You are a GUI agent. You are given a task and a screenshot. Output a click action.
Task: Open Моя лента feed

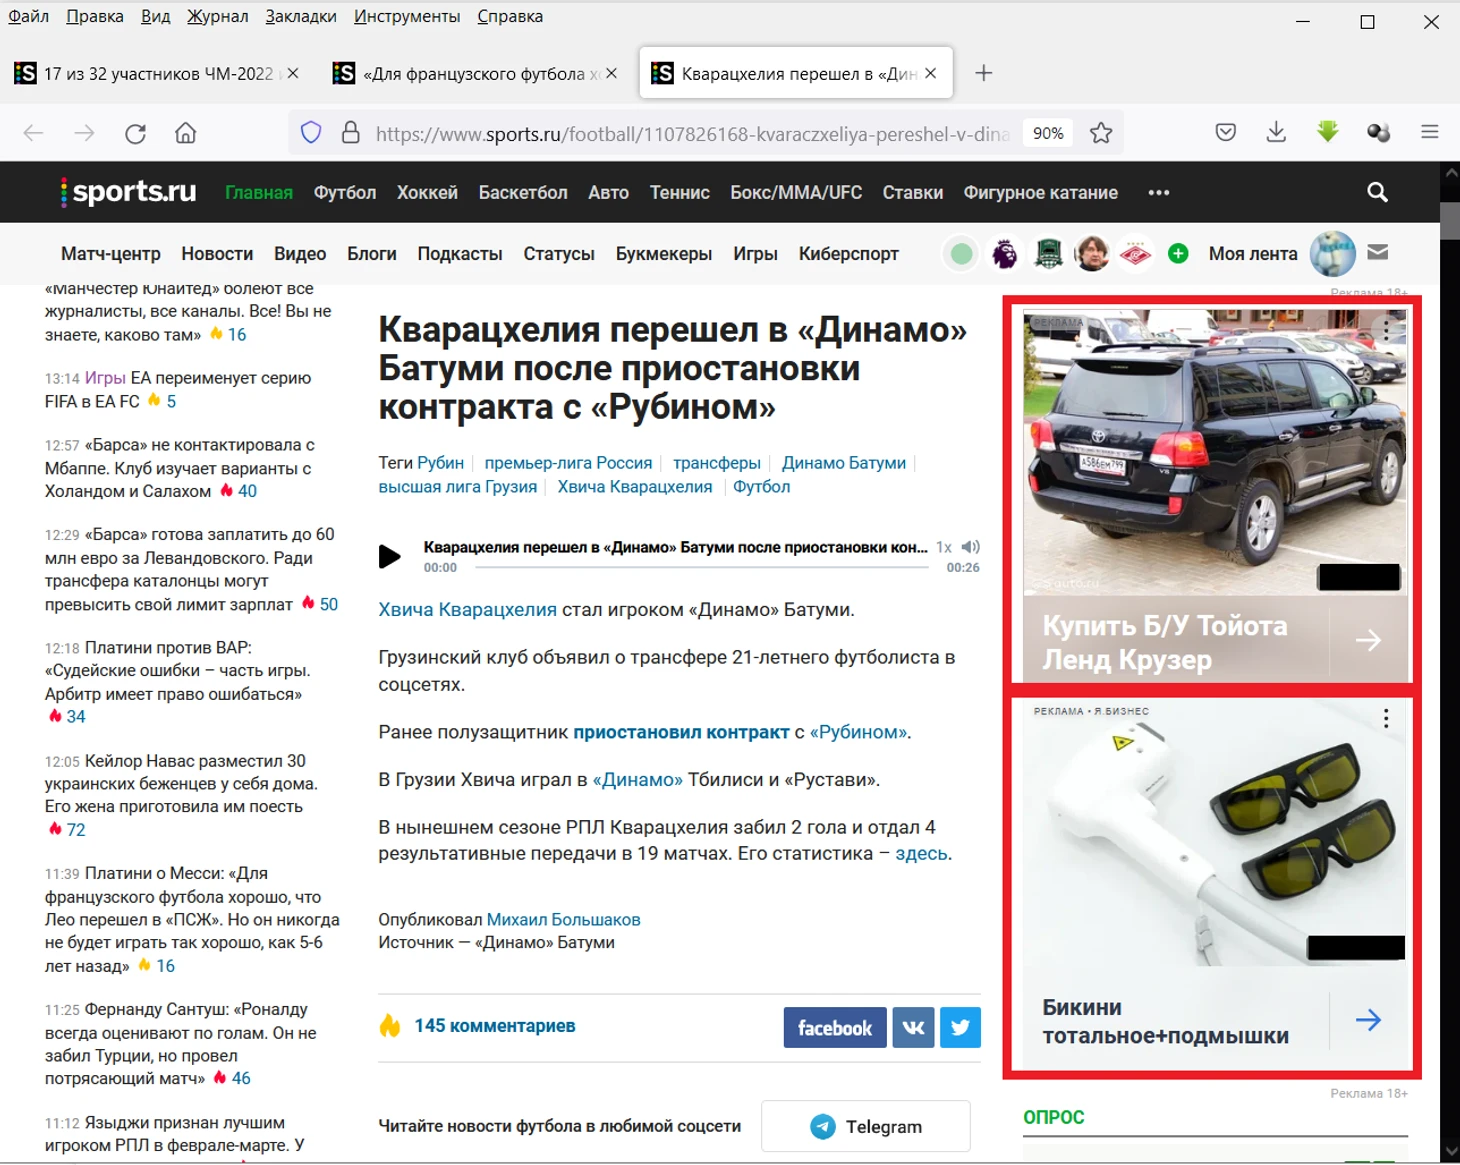tap(1253, 254)
